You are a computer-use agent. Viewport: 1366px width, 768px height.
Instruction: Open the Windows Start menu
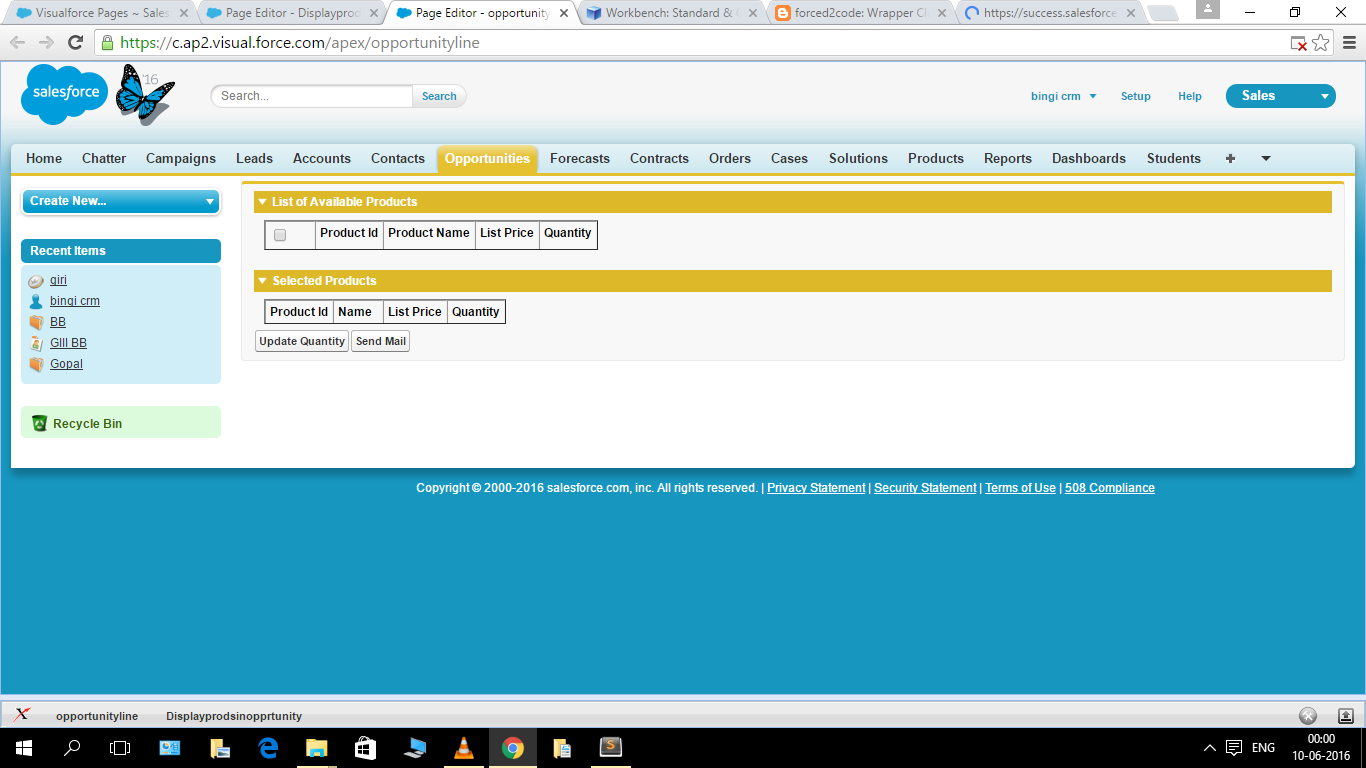pyautogui.click(x=24, y=747)
